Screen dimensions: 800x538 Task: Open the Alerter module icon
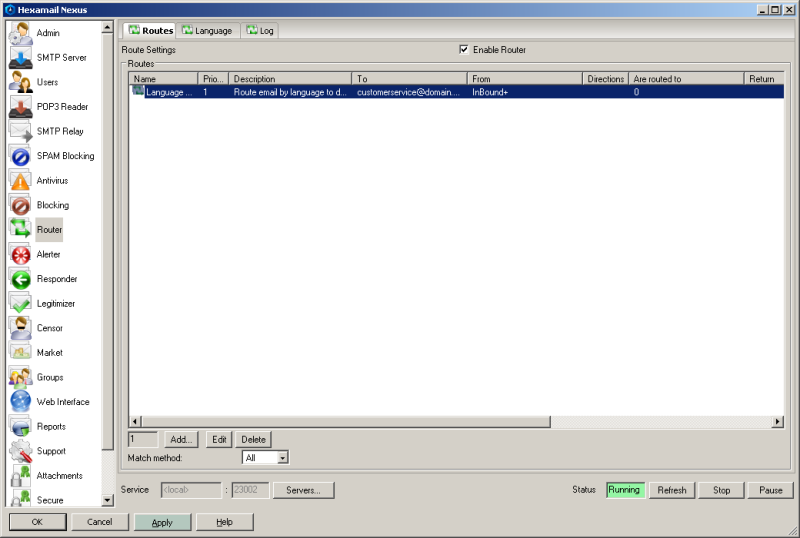pyautogui.click(x=21, y=254)
